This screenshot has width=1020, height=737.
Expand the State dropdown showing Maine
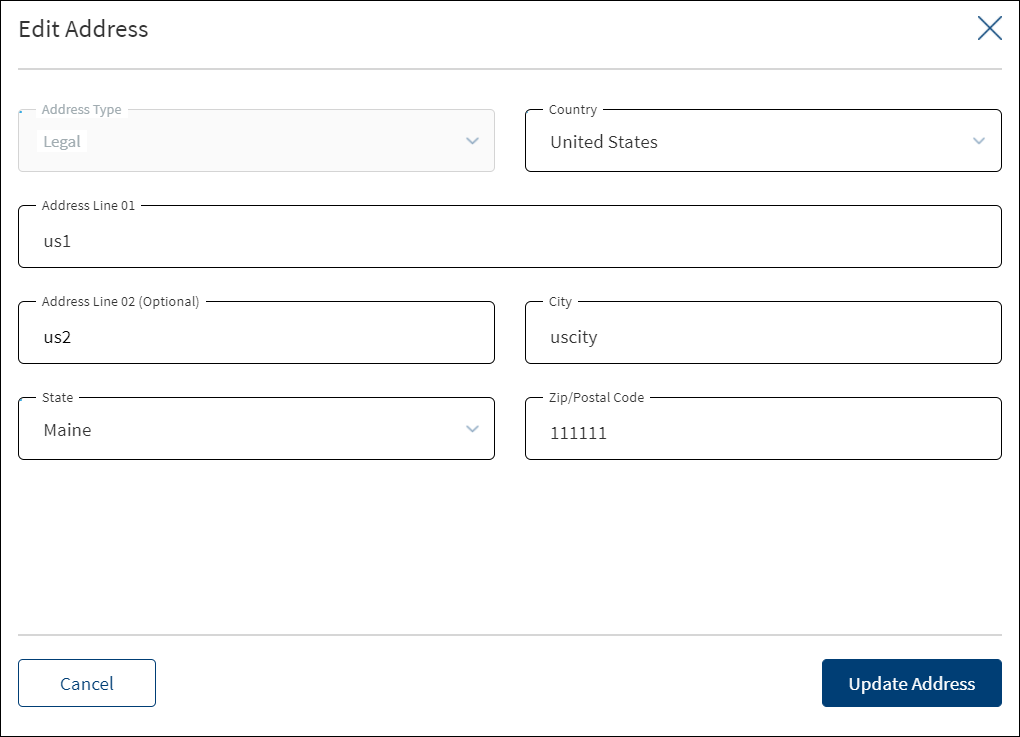pyautogui.click(x=256, y=429)
